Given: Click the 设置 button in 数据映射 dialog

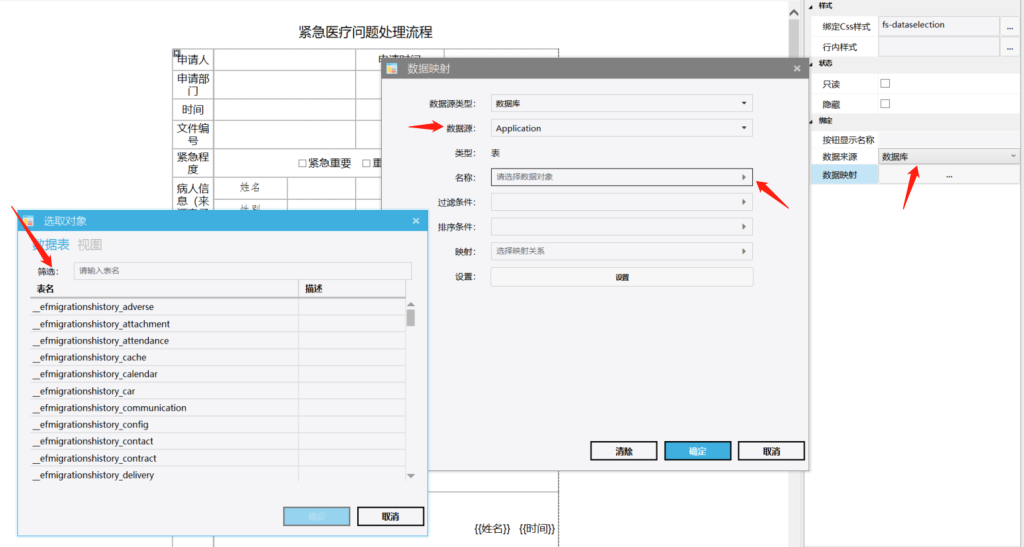Looking at the screenshot, I should pyautogui.click(x=622, y=277).
